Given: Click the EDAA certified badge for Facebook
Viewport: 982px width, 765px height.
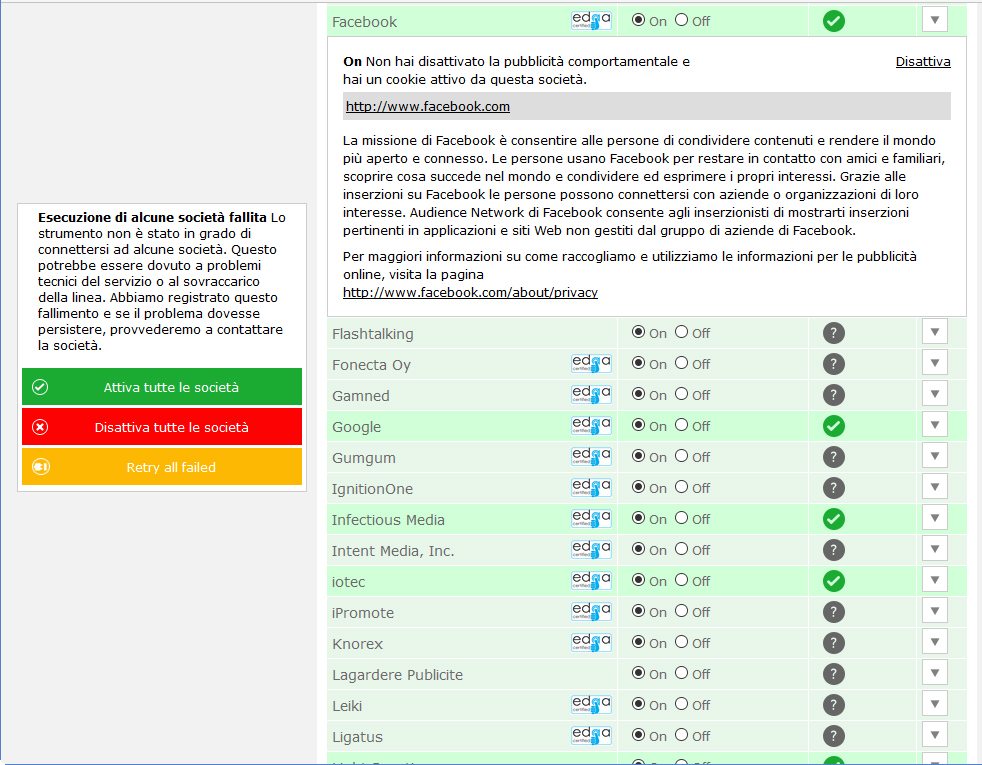Looking at the screenshot, I should (x=591, y=21).
